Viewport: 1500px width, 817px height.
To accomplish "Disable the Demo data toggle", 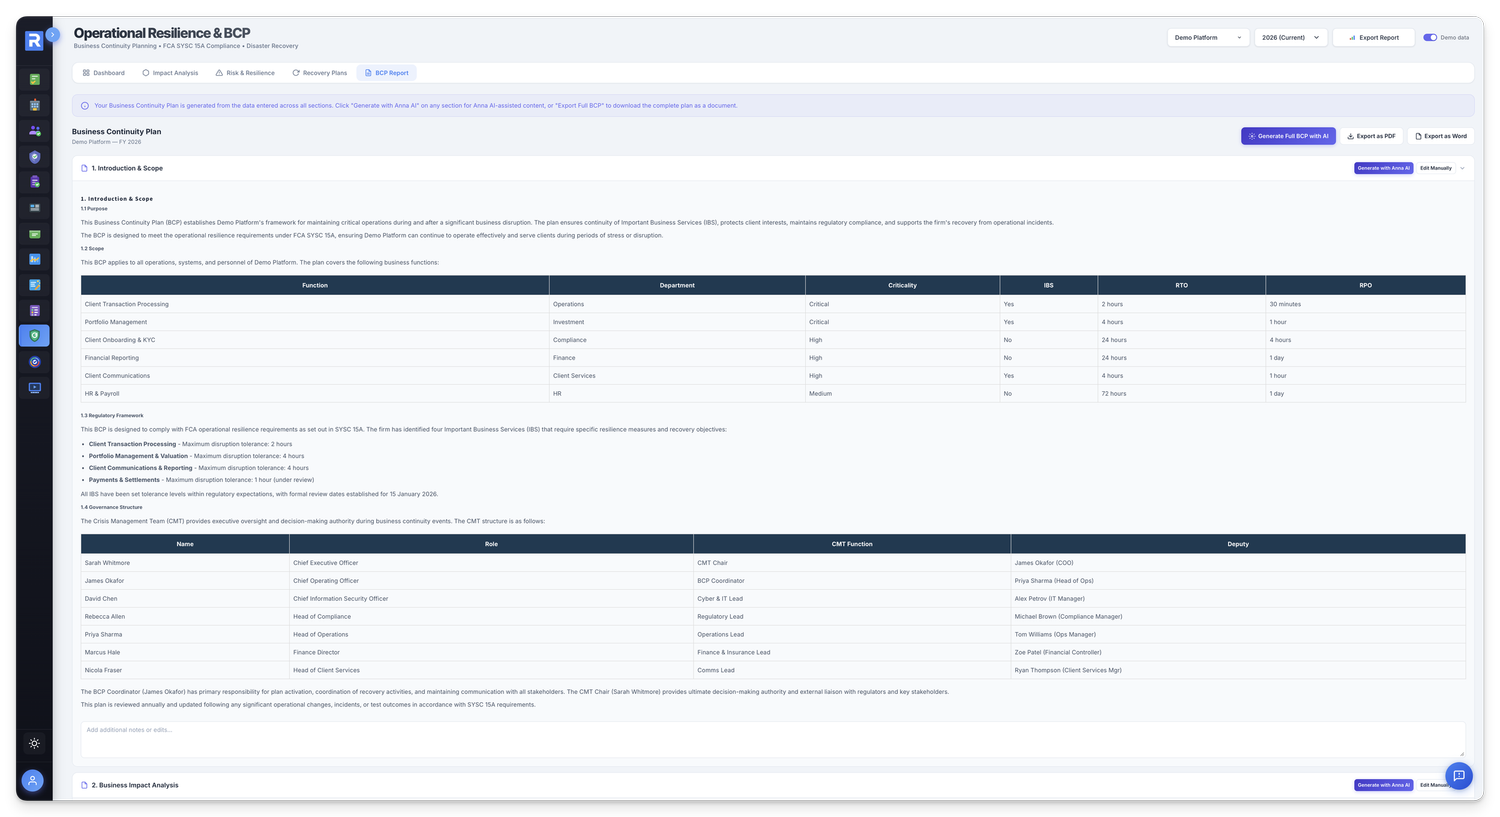I will [1429, 37].
